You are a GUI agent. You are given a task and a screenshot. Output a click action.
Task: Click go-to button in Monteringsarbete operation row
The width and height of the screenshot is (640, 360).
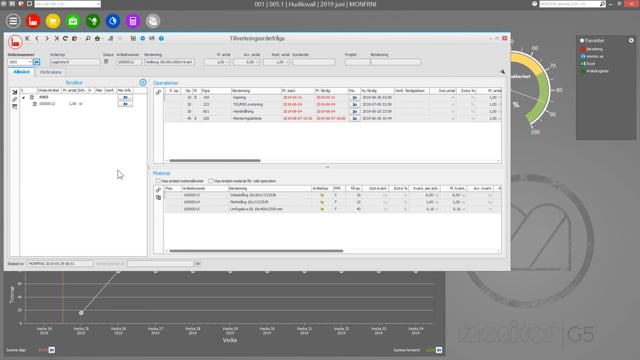point(355,118)
